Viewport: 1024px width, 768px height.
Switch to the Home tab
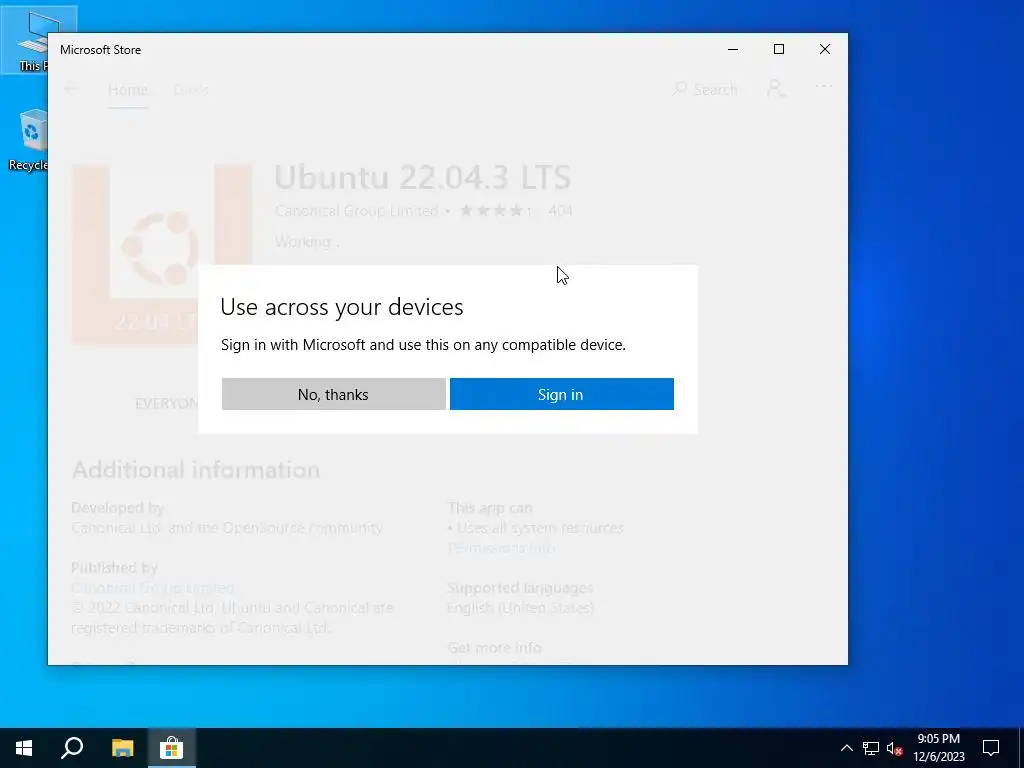pos(128,89)
